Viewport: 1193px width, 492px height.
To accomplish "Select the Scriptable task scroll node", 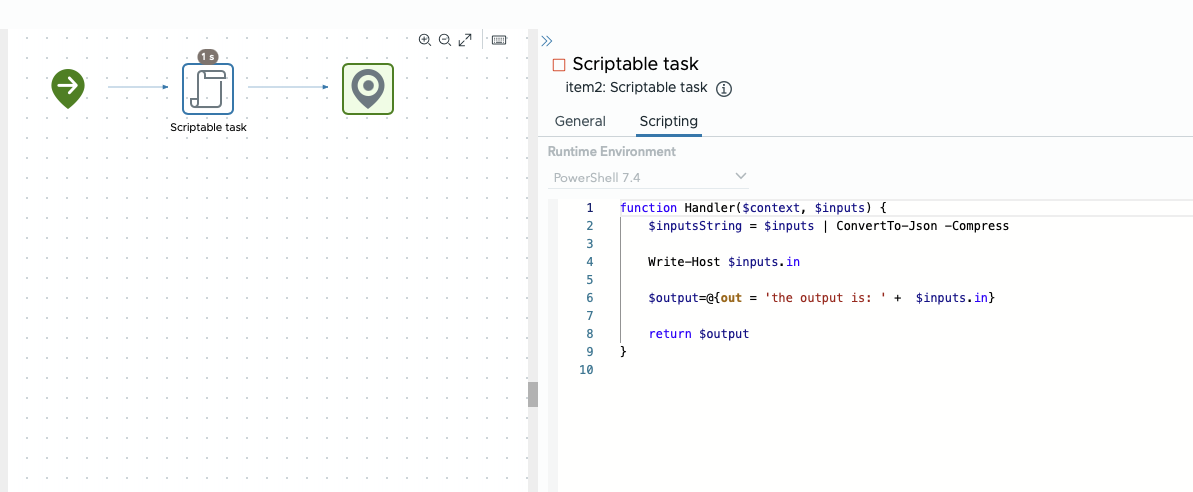I will [x=208, y=89].
